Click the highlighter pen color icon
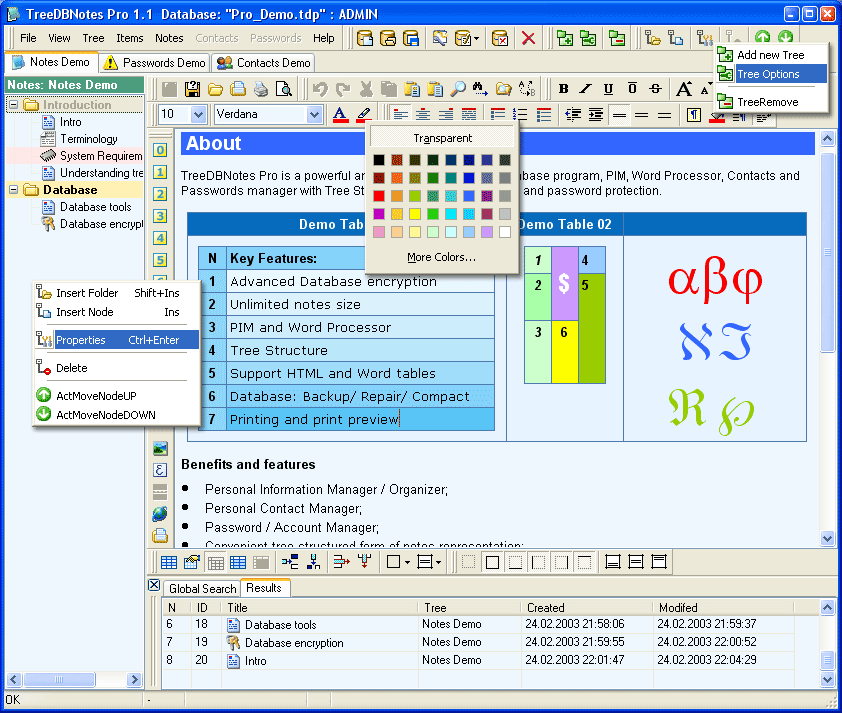This screenshot has width=842, height=713. [364, 114]
